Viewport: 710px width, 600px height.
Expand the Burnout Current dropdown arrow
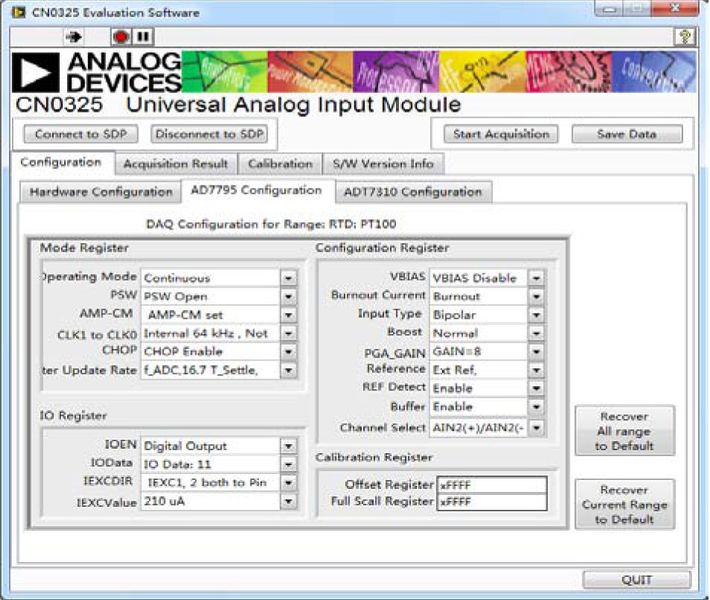[536, 297]
